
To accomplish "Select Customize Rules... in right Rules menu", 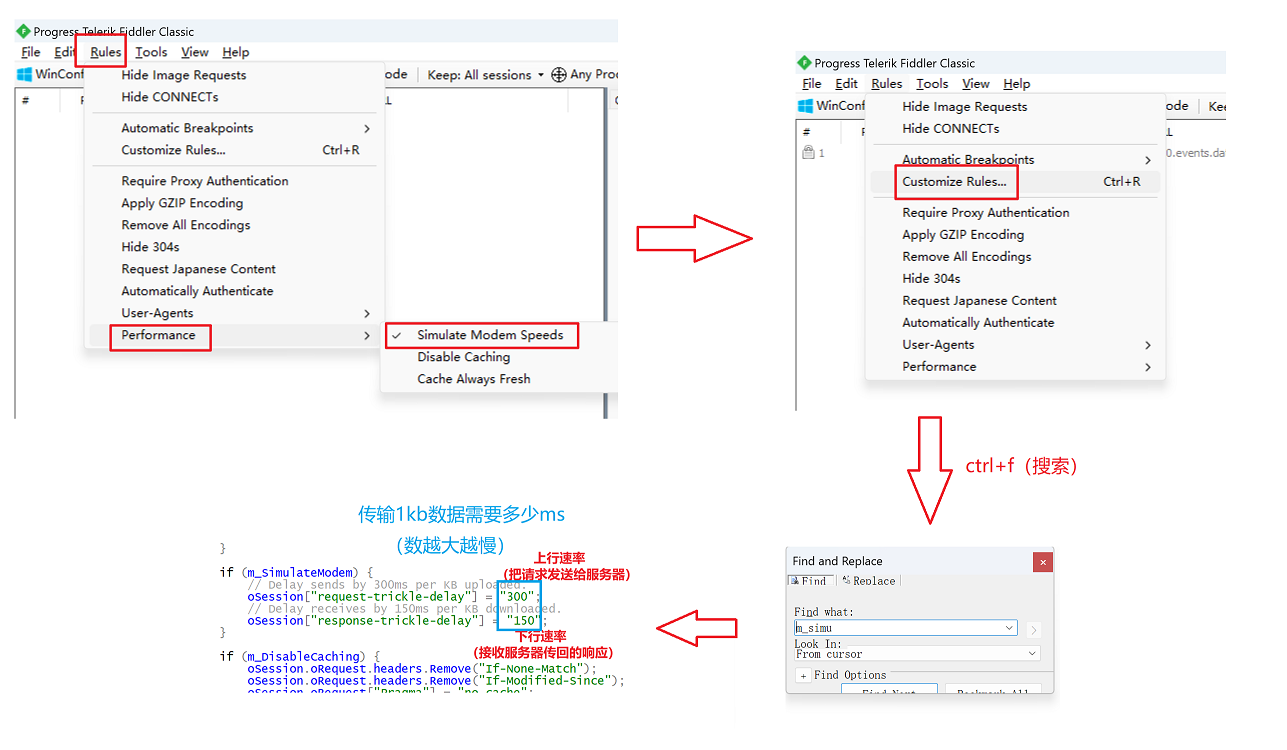I will click(x=954, y=182).
